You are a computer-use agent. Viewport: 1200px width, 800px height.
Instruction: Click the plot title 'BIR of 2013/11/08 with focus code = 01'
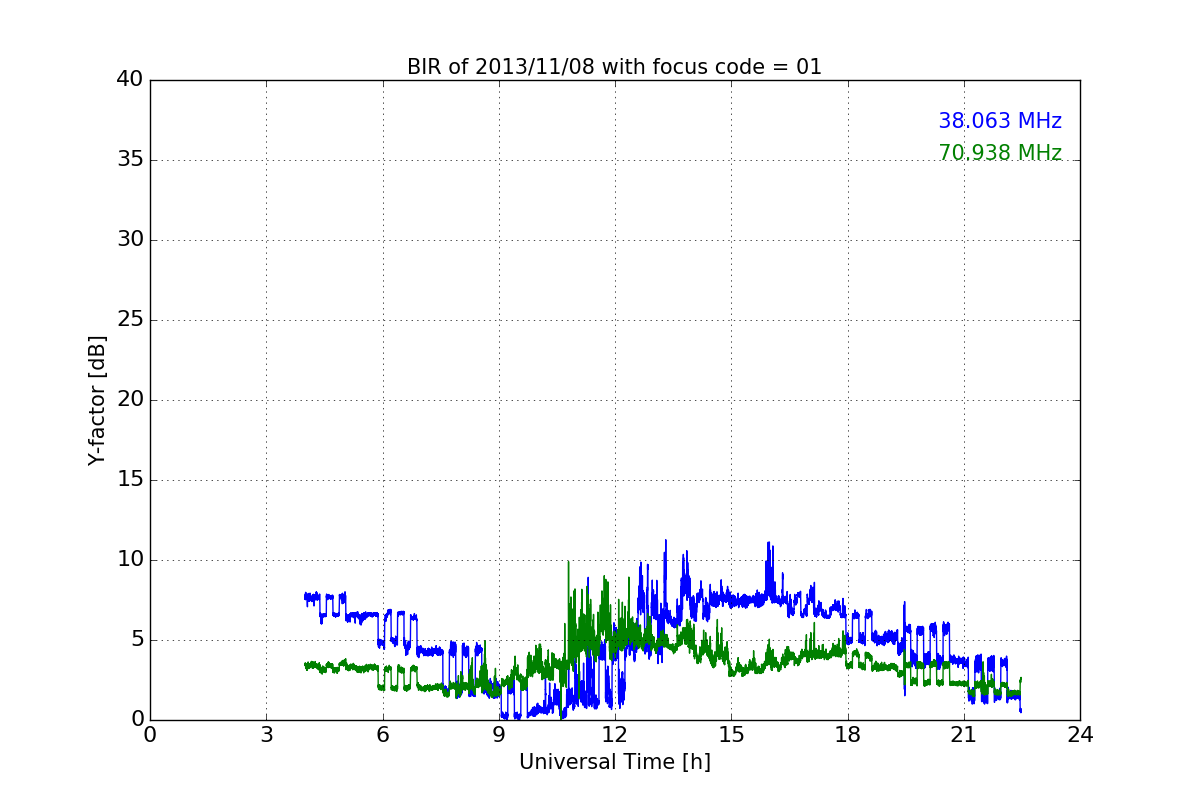pos(614,67)
